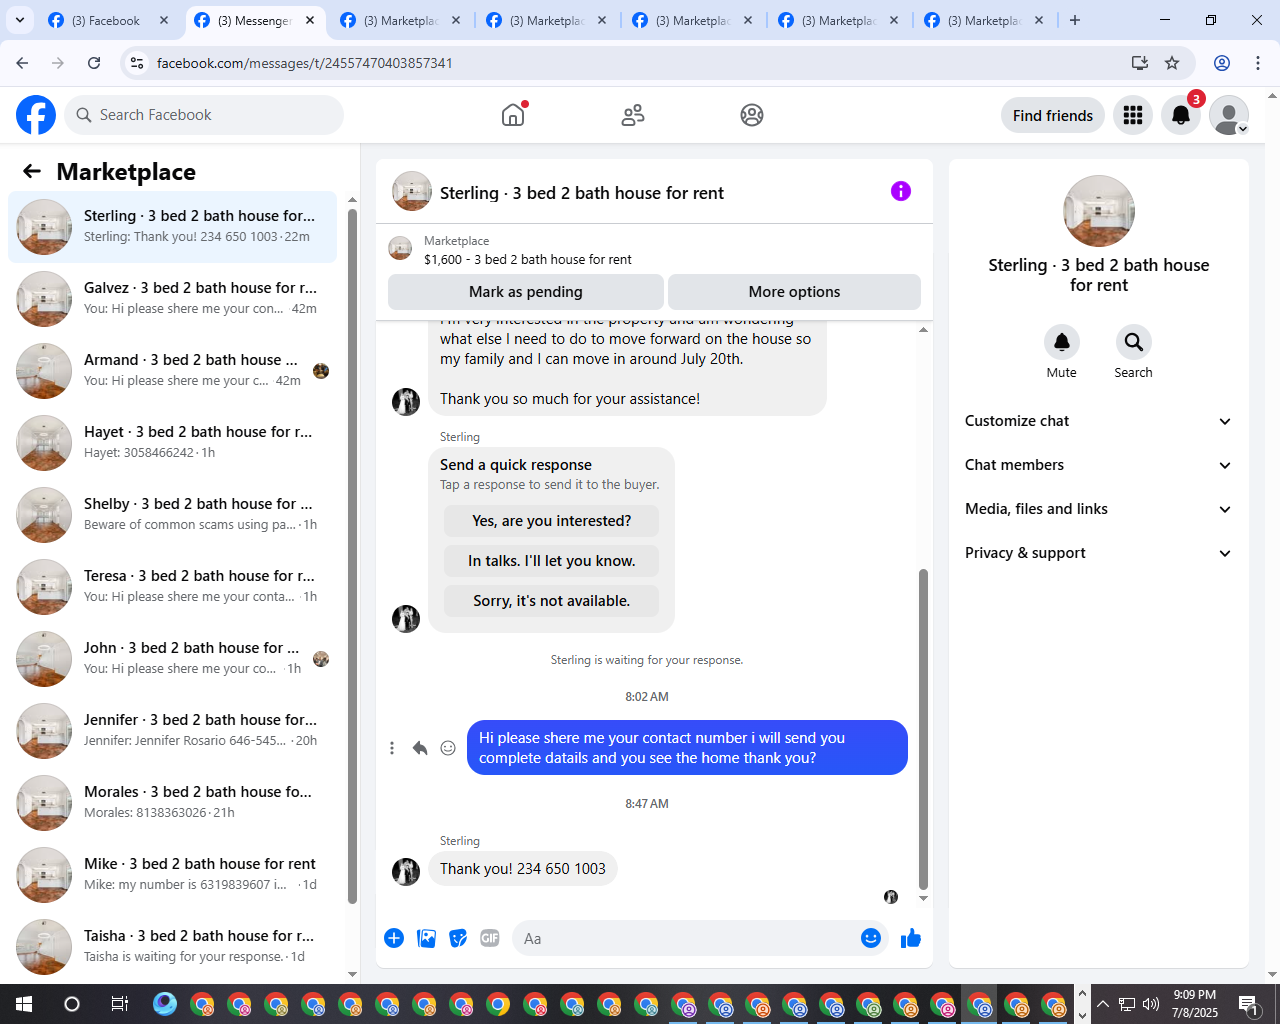Open the Groups icon in top navigation
This screenshot has width=1280, height=1024.
coord(752,115)
